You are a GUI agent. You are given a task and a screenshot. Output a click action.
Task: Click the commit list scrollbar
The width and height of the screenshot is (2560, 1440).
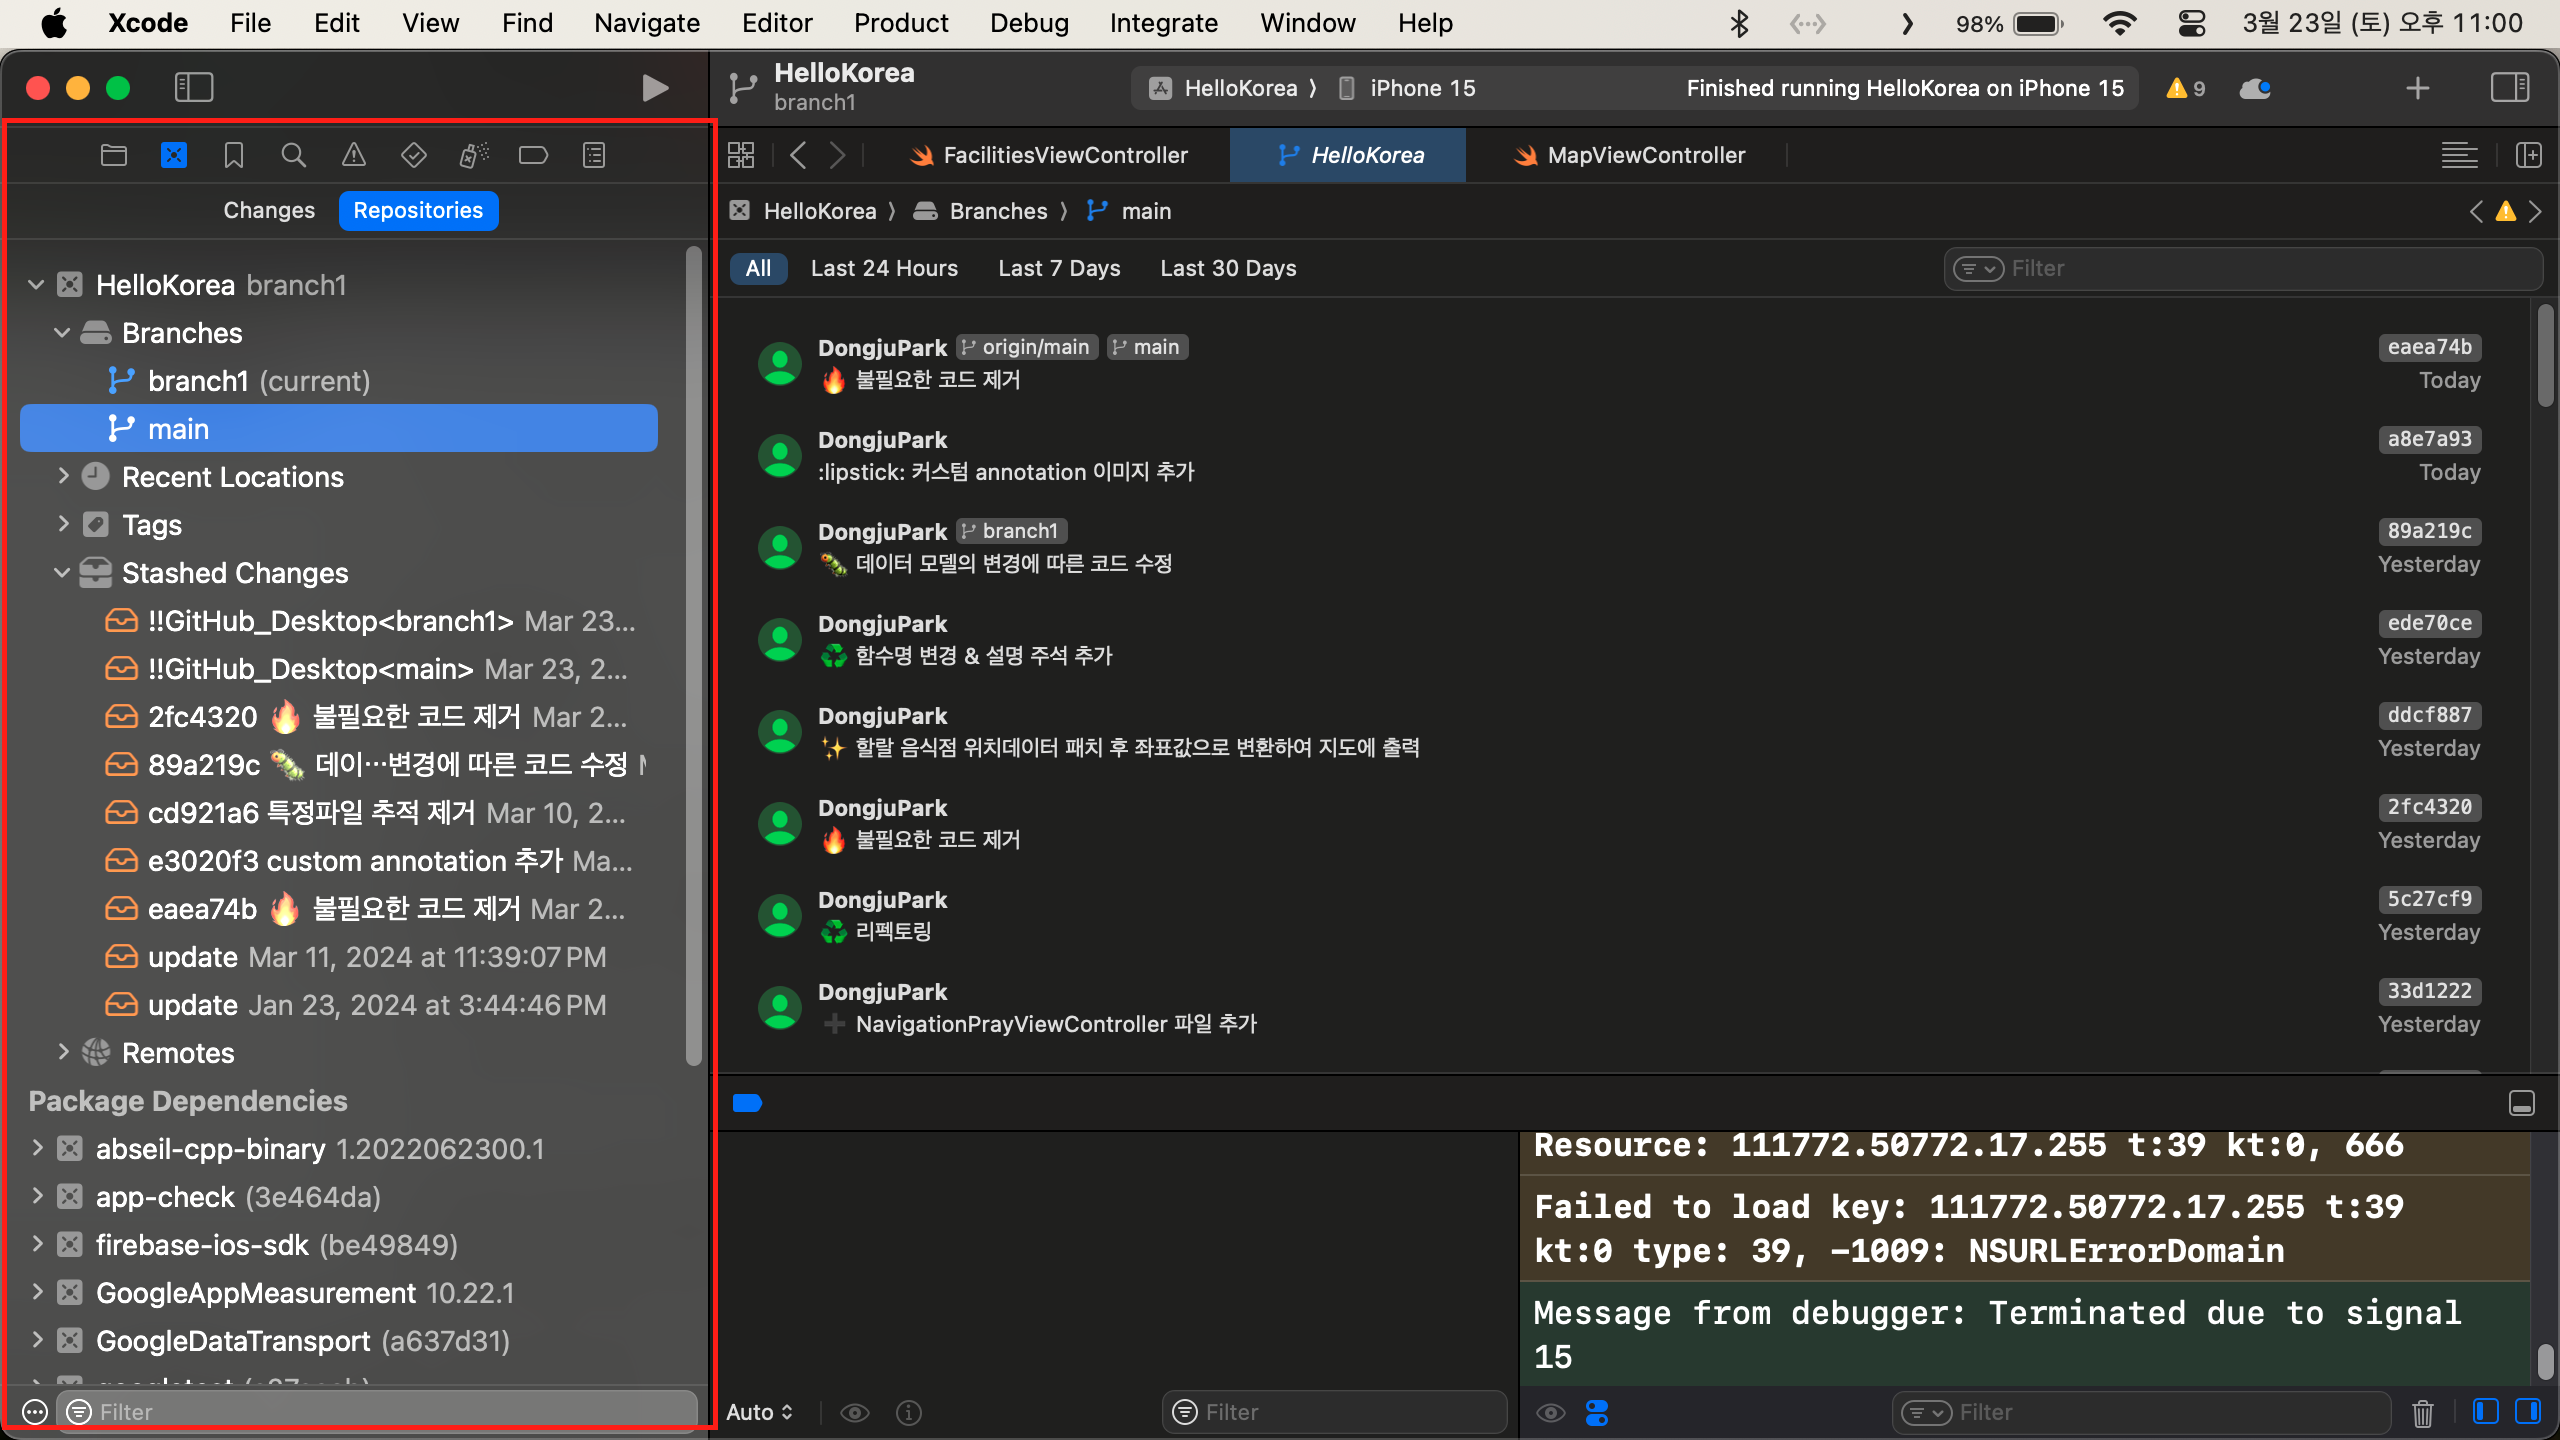coord(2546,357)
